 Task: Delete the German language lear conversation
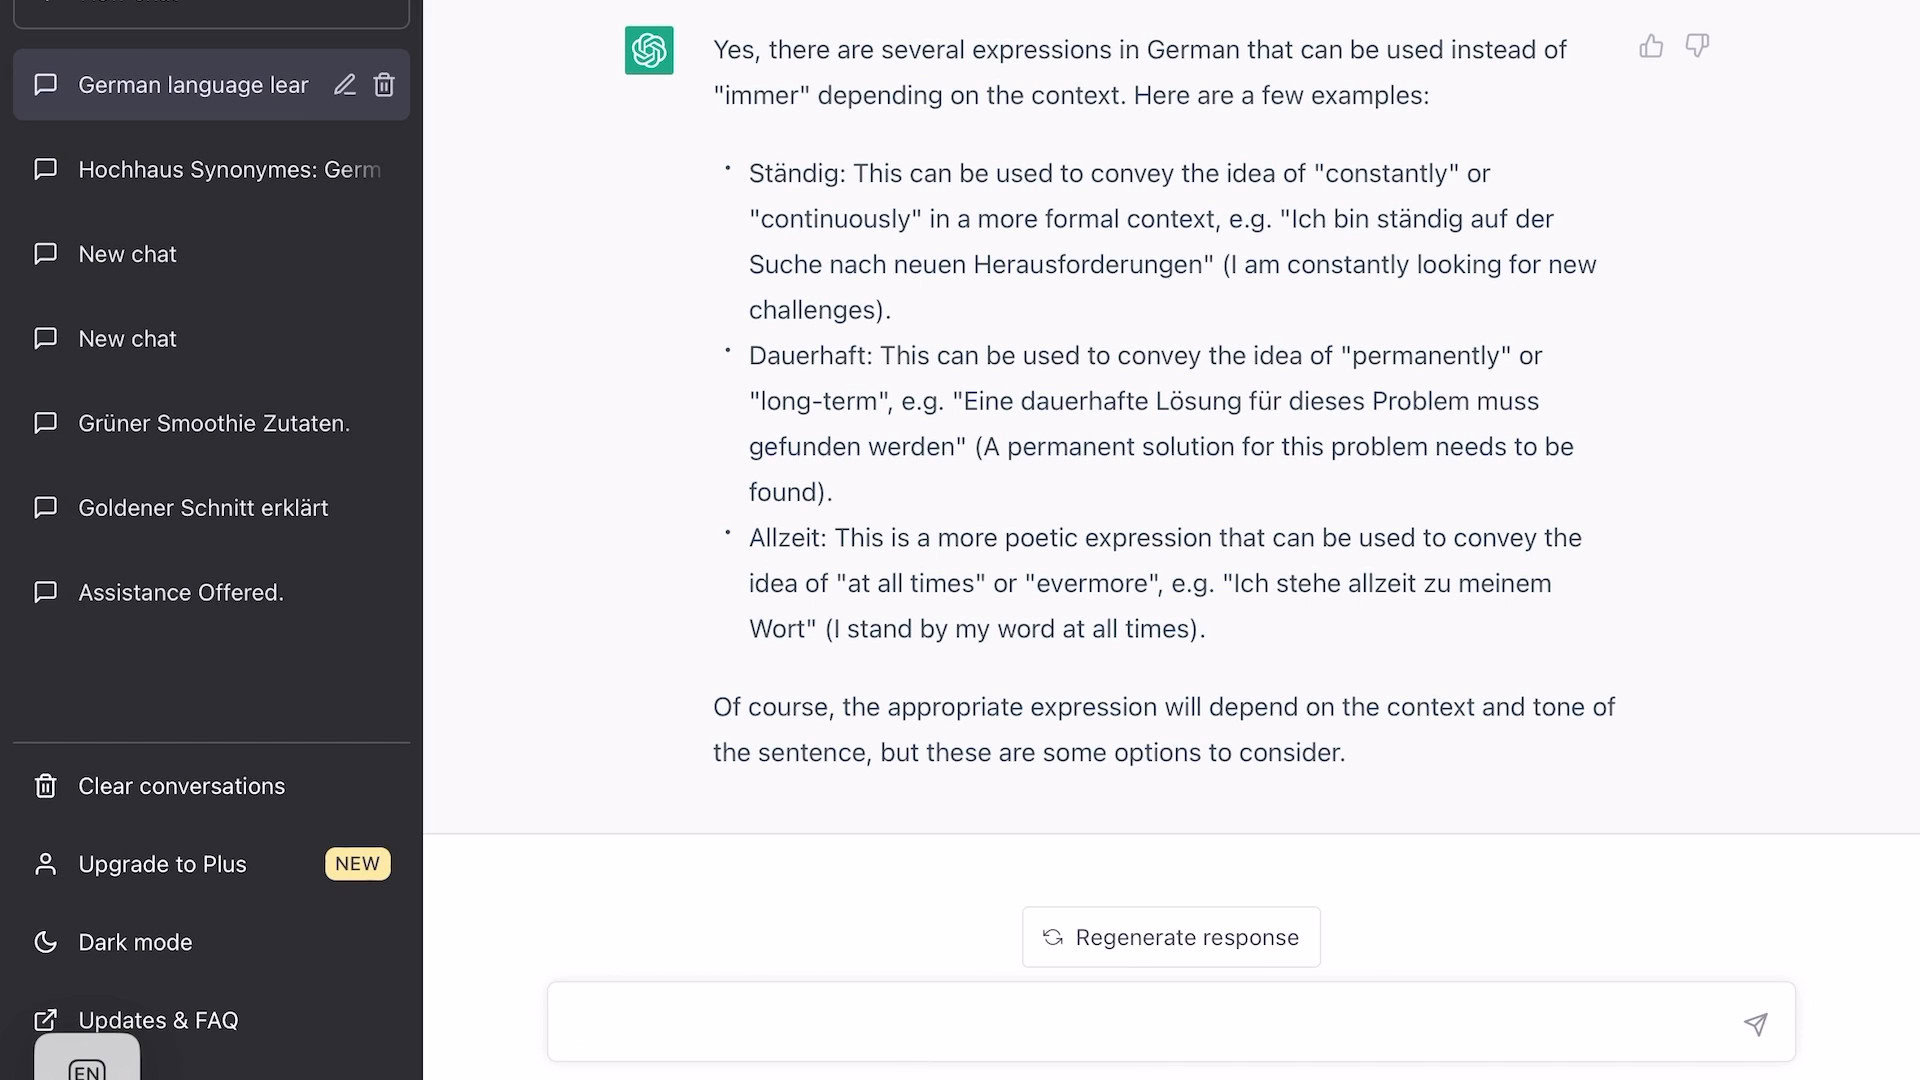tap(384, 85)
